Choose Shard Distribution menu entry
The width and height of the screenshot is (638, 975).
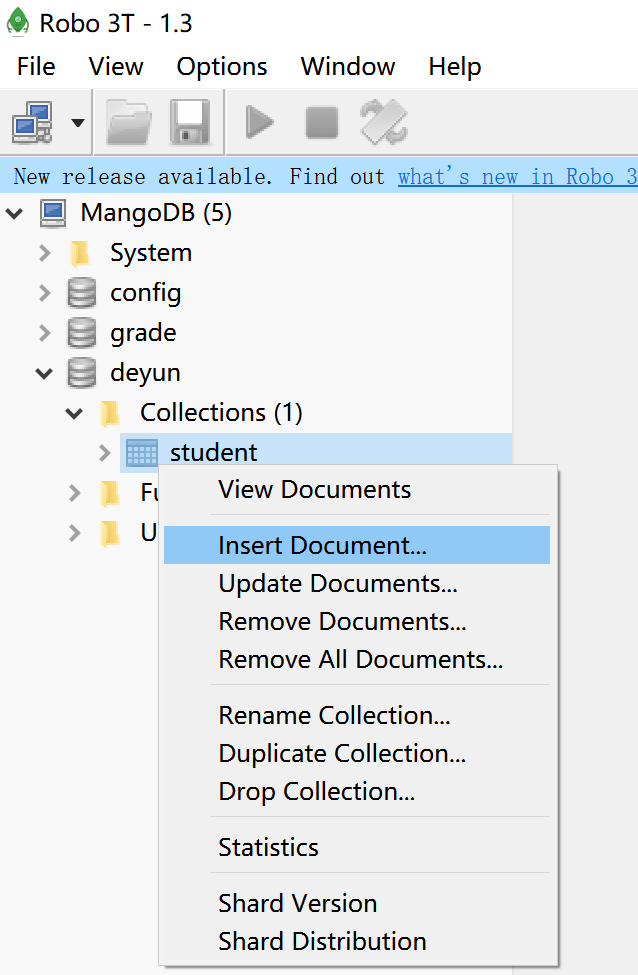(357, 941)
